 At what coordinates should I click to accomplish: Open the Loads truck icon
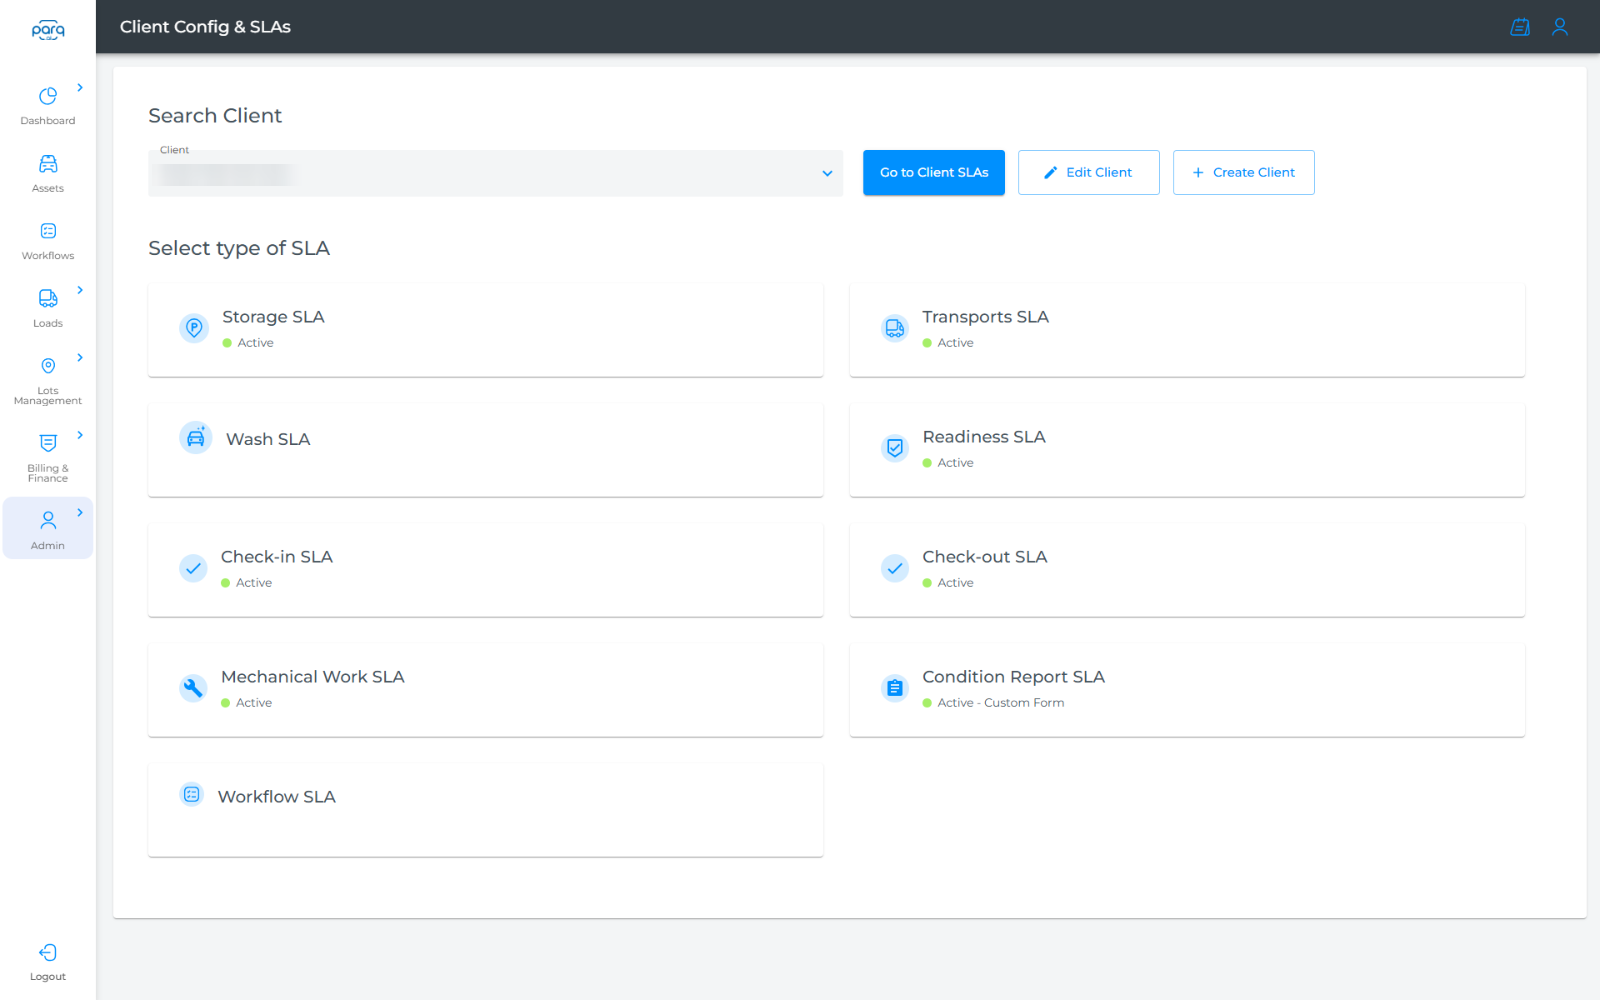(x=48, y=298)
